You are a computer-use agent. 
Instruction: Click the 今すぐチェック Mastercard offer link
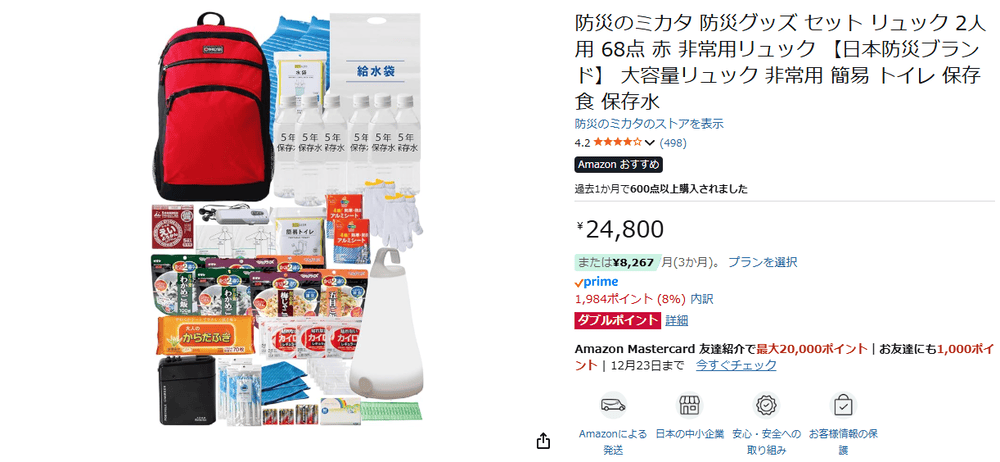[x=736, y=365]
